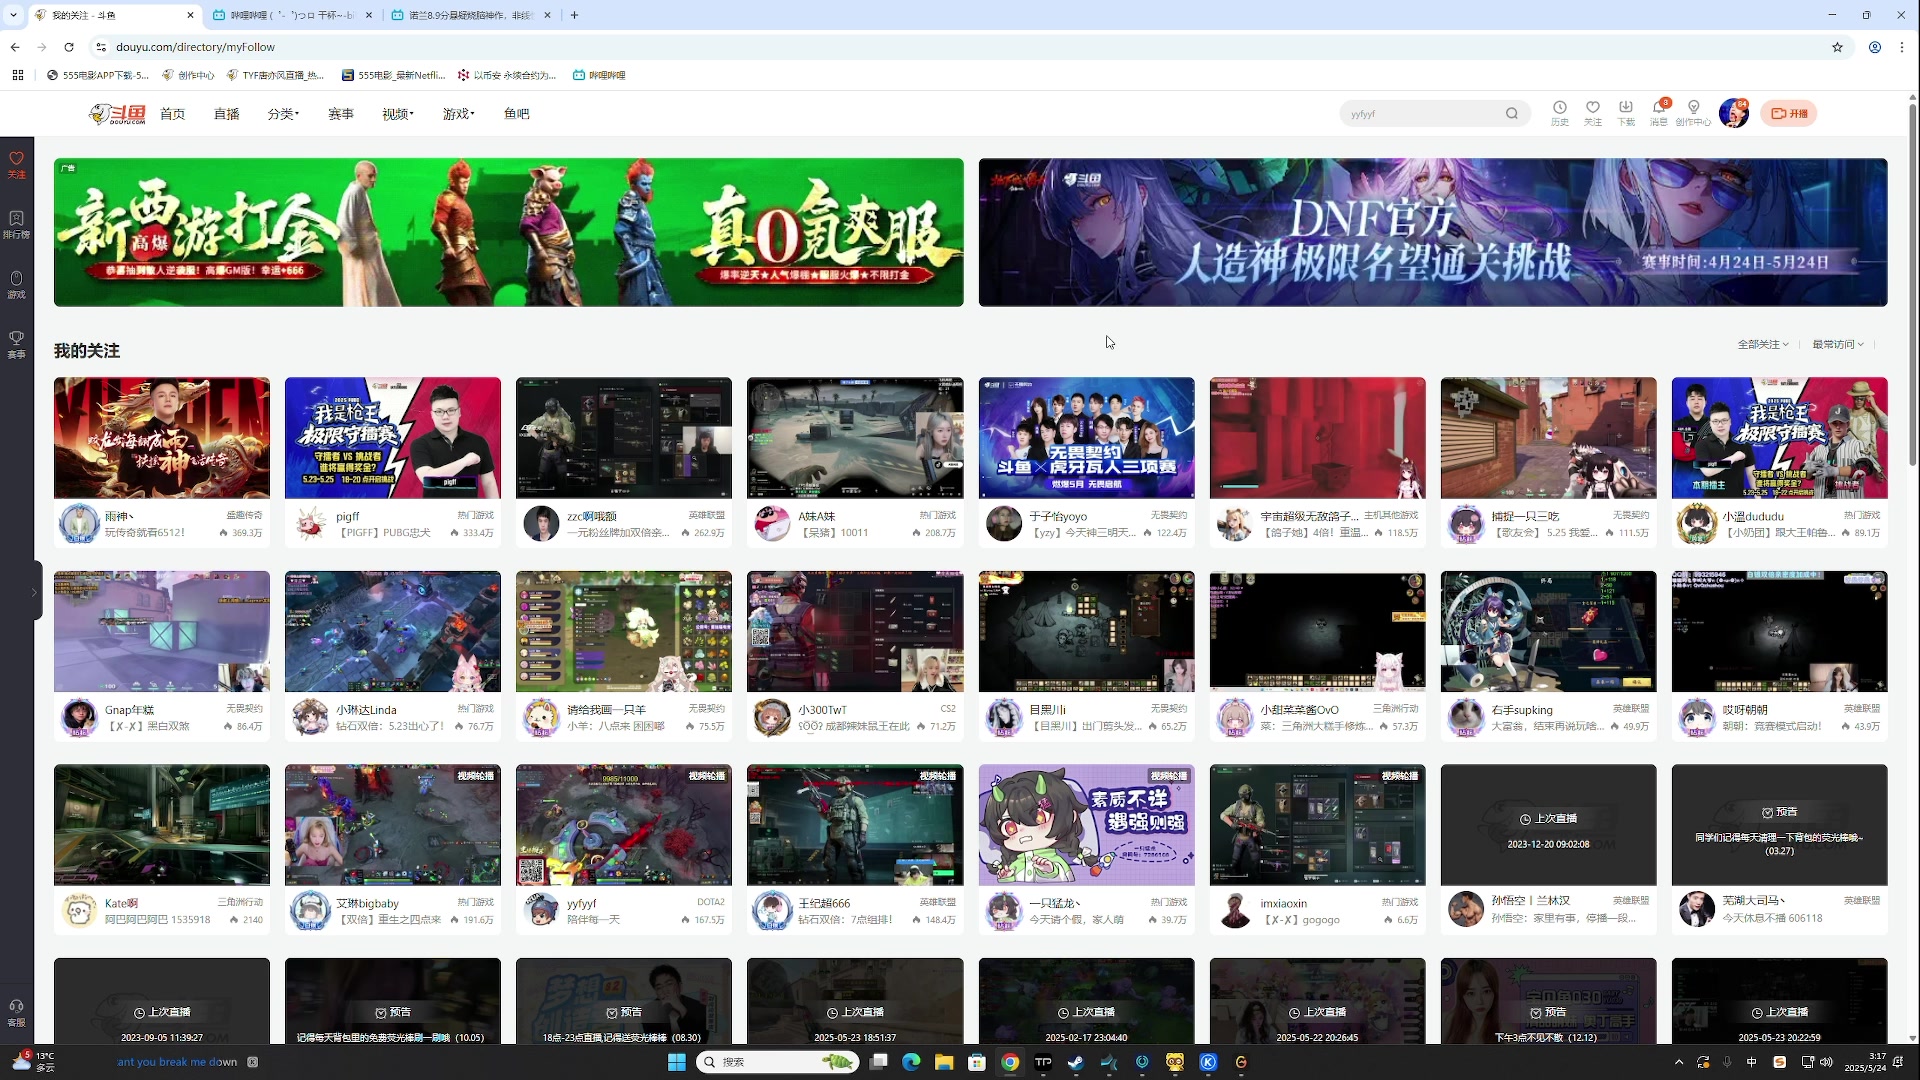This screenshot has height=1080, width=1920.
Task: Click the avatar of pigff
Action: 310,523
